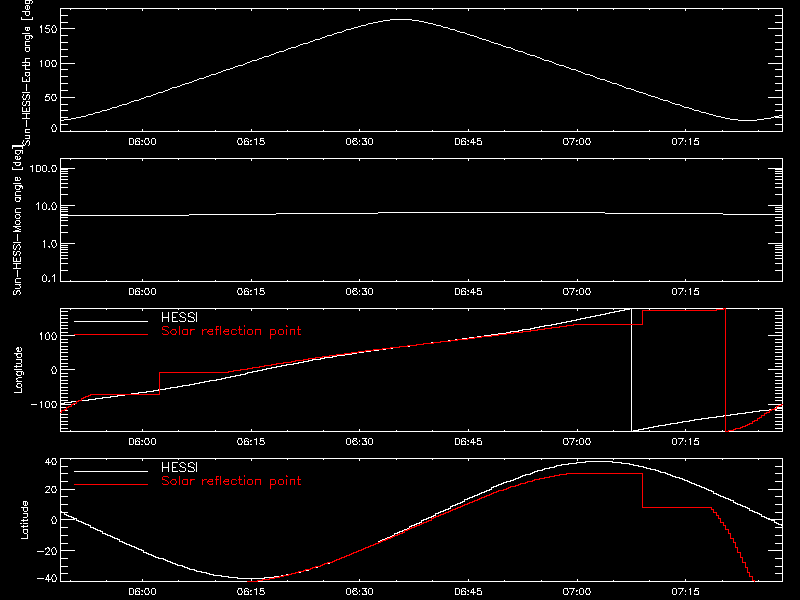Select 06:15 under the Moon angle plot
Viewport: 800px width, 600px height.
click(x=251, y=291)
